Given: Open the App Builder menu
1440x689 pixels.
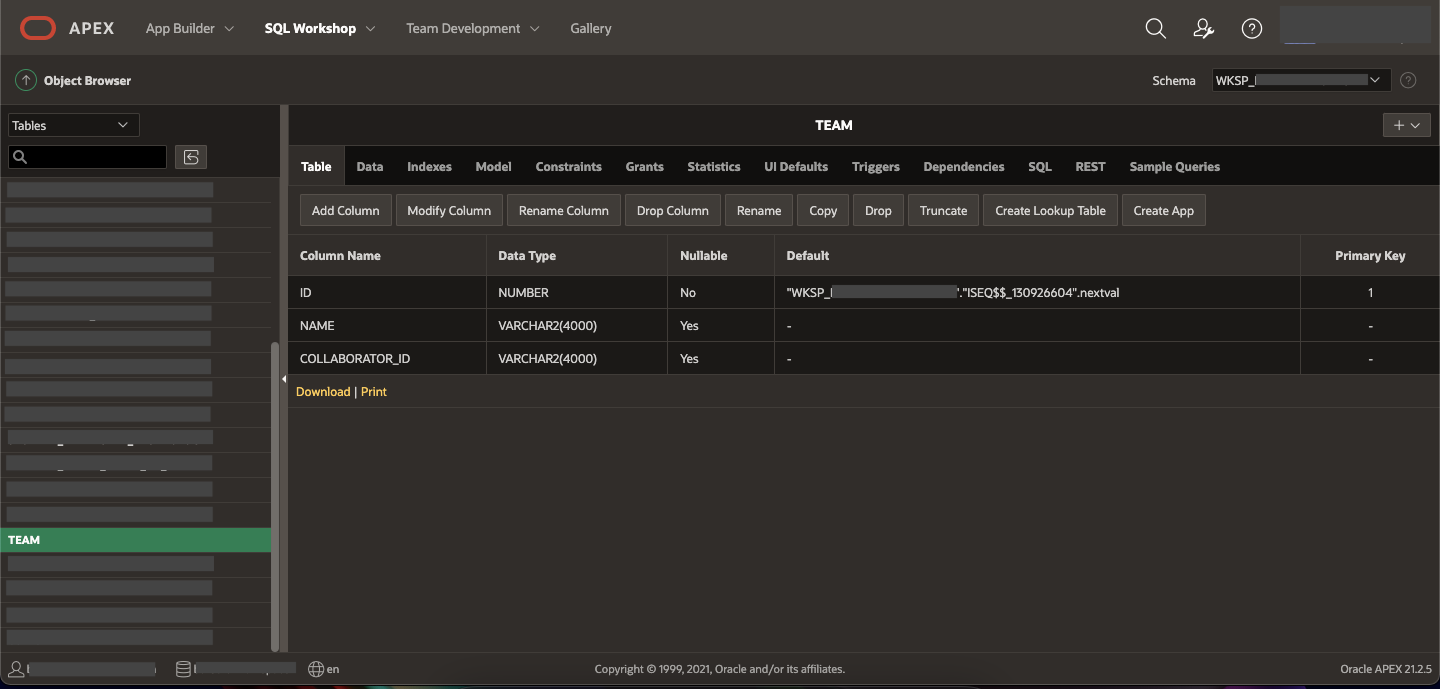Looking at the screenshot, I should (x=189, y=28).
